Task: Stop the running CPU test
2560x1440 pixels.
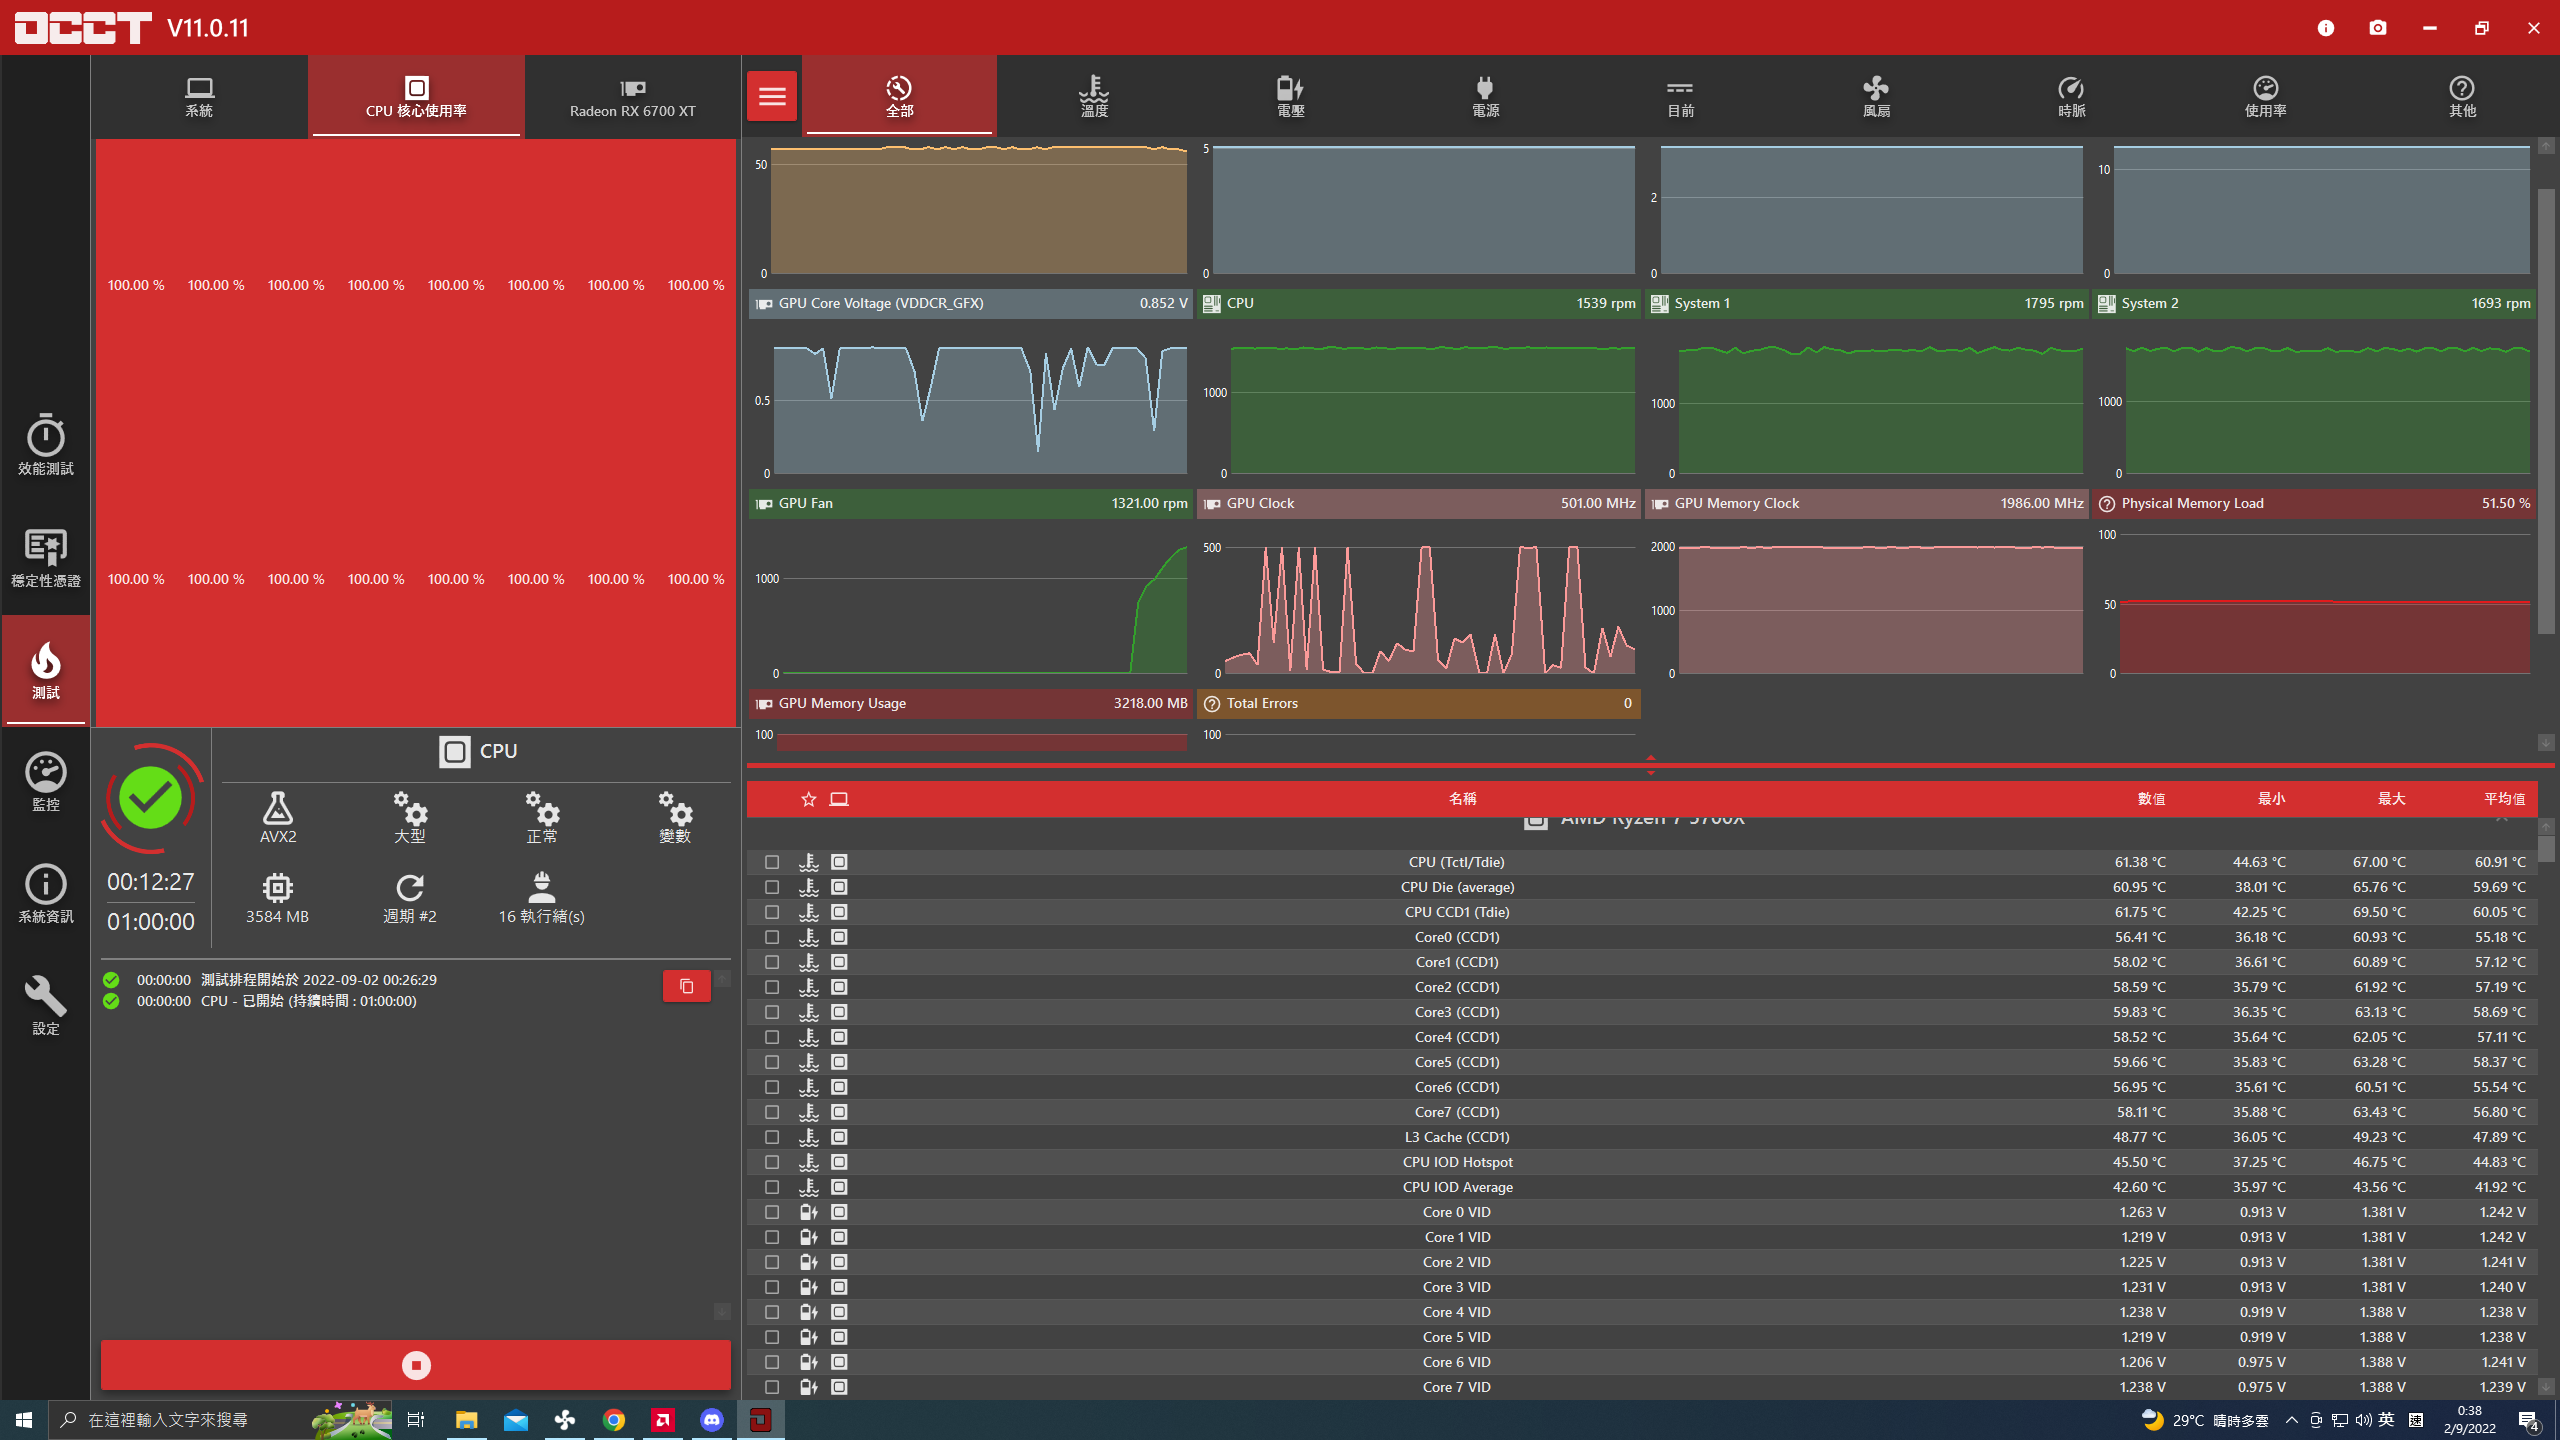Action: (x=416, y=1365)
